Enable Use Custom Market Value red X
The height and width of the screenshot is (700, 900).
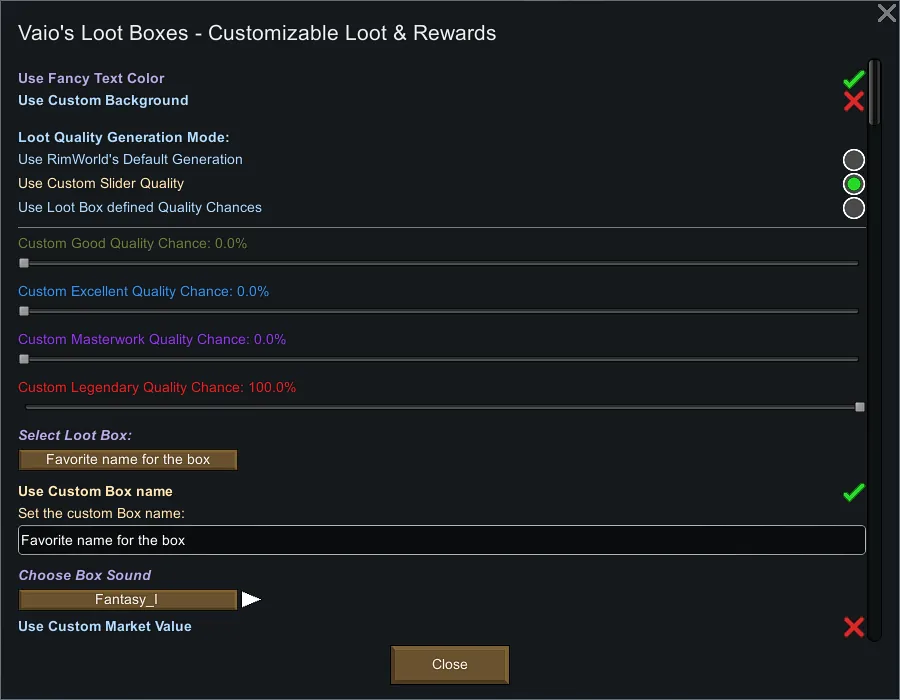tap(853, 627)
